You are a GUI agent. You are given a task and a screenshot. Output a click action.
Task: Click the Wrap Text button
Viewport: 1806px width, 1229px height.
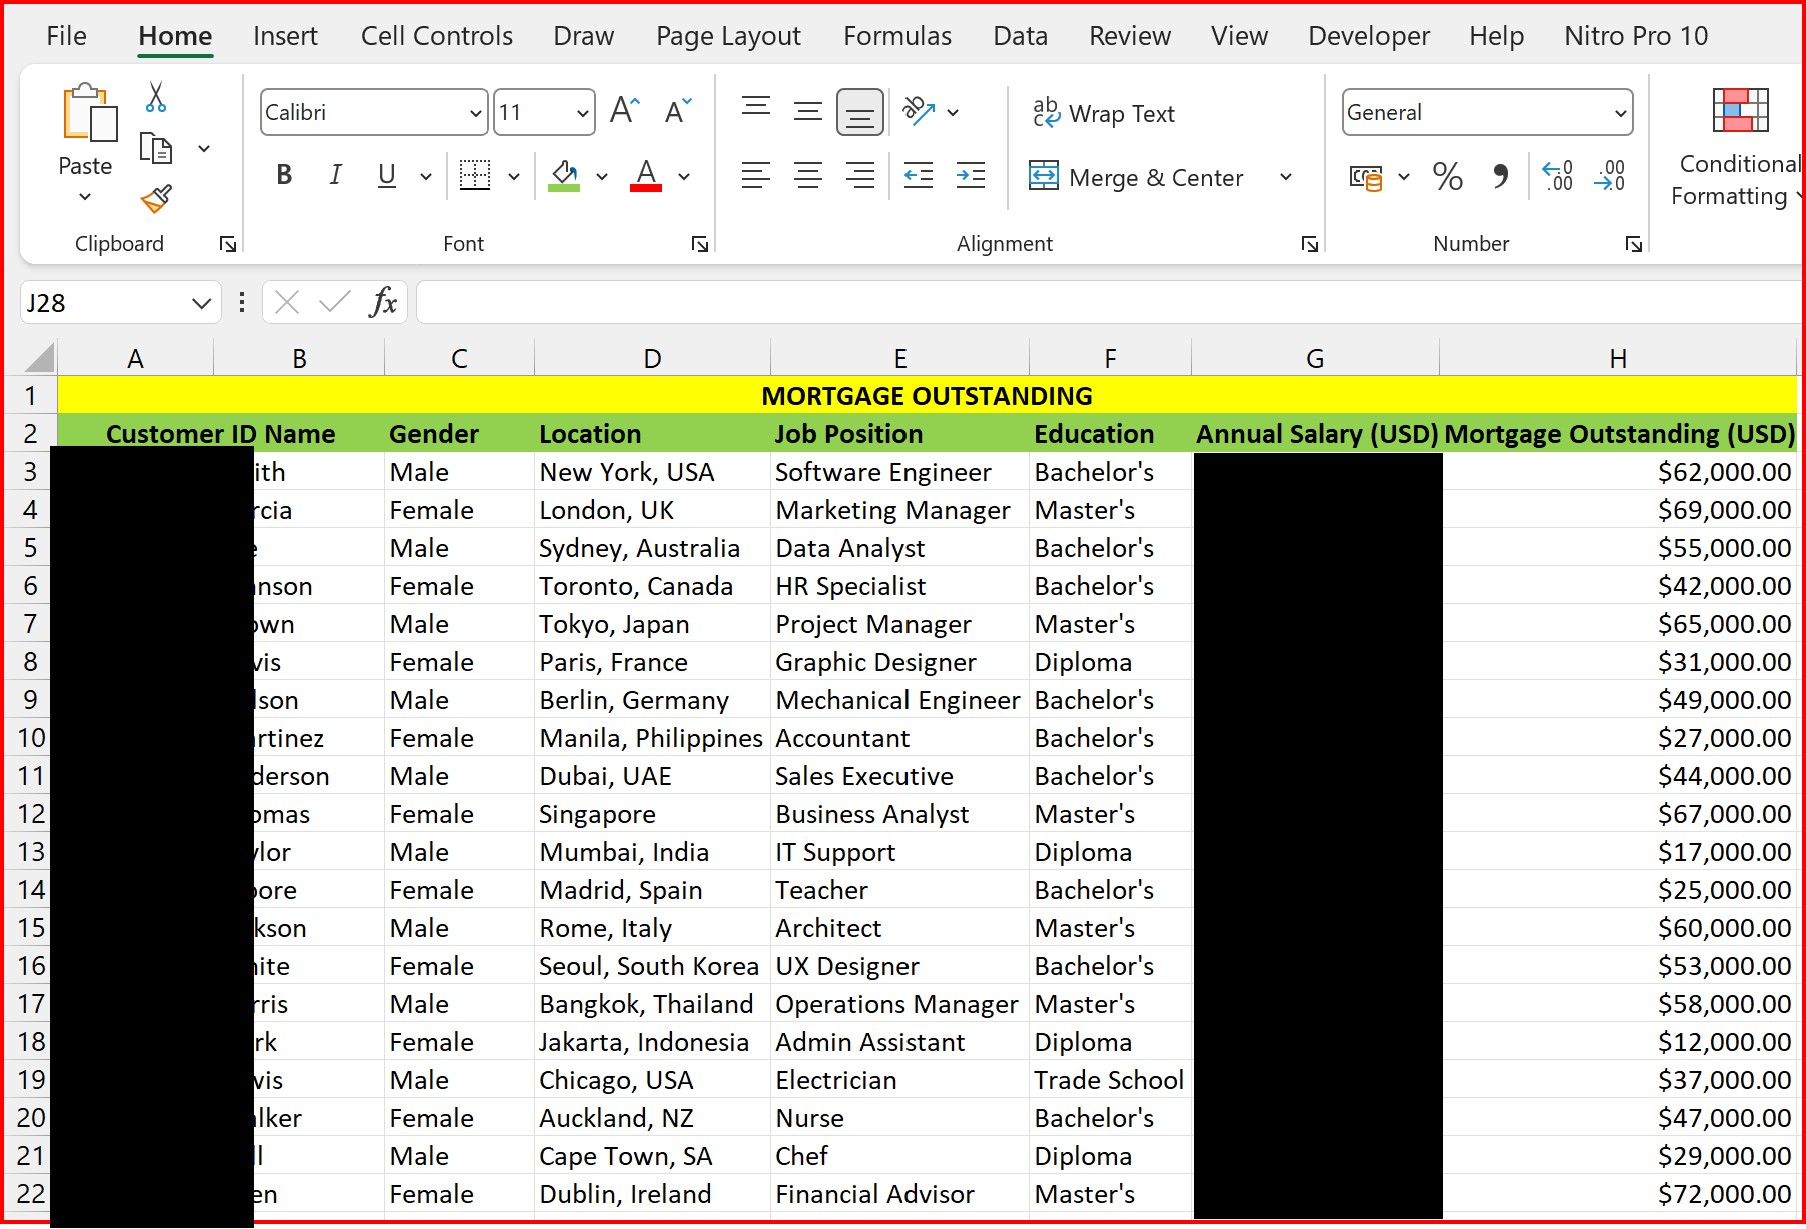[x=1103, y=113]
